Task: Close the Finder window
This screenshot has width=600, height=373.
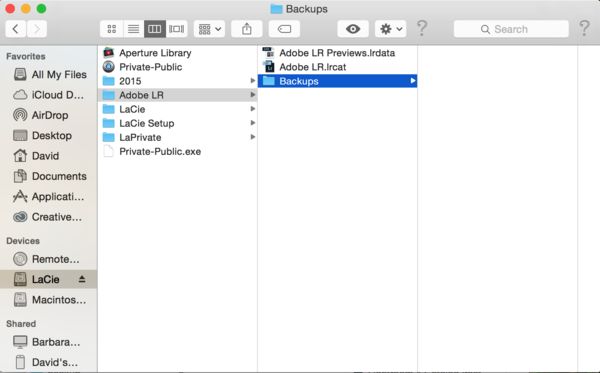Action: (10, 8)
